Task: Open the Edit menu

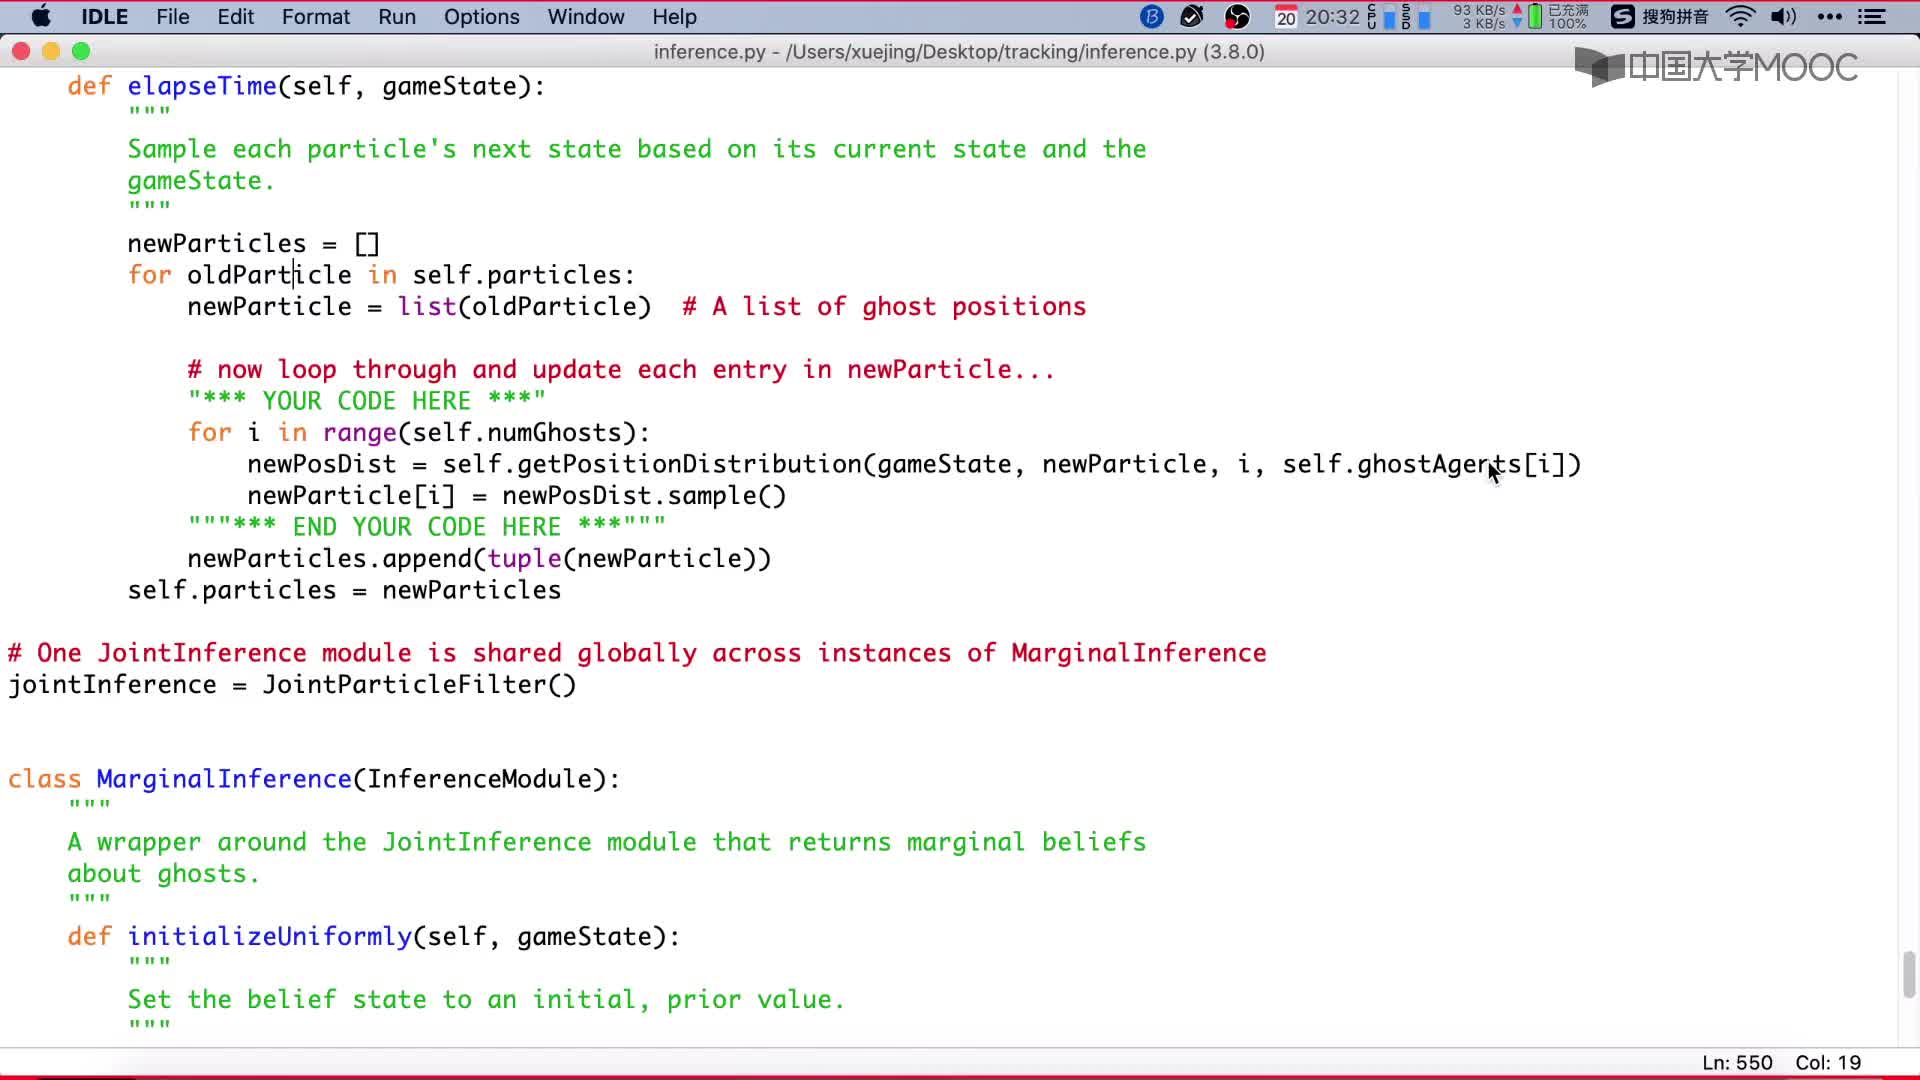Action: click(x=236, y=17)
